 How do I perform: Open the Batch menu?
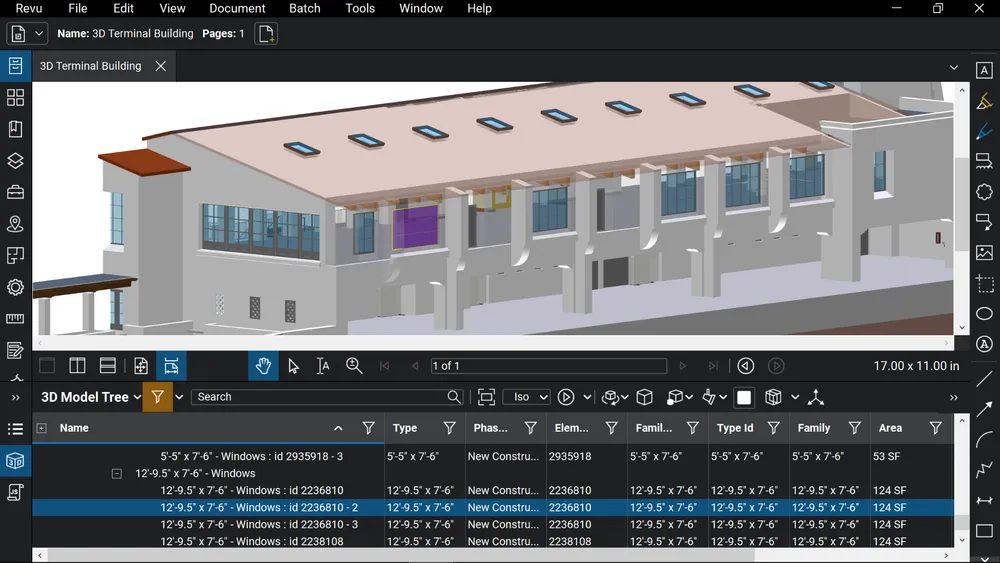pos(304,8)
